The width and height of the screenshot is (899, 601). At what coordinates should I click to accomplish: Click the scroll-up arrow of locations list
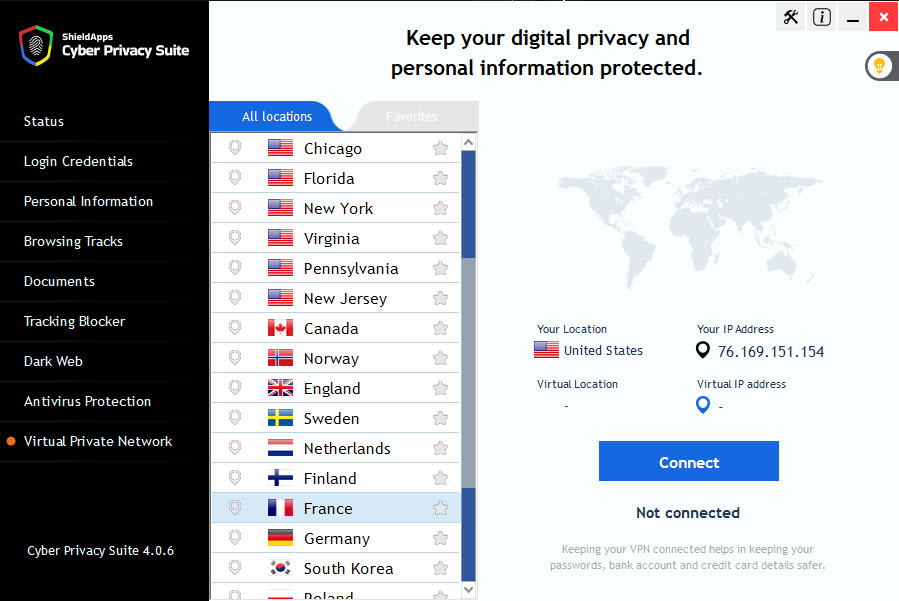[468, 142]
